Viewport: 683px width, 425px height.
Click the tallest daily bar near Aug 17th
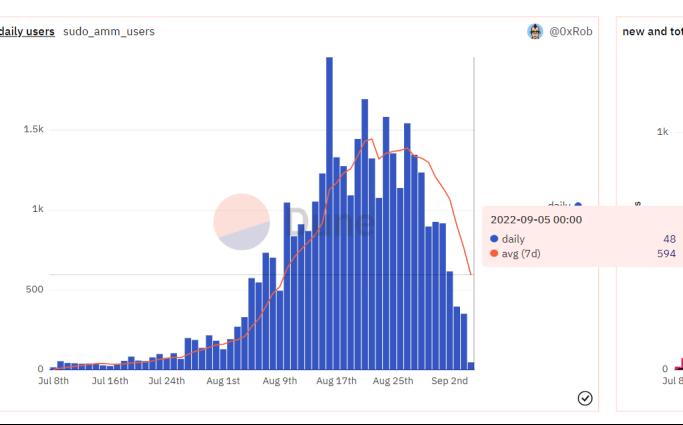(329, 213)
